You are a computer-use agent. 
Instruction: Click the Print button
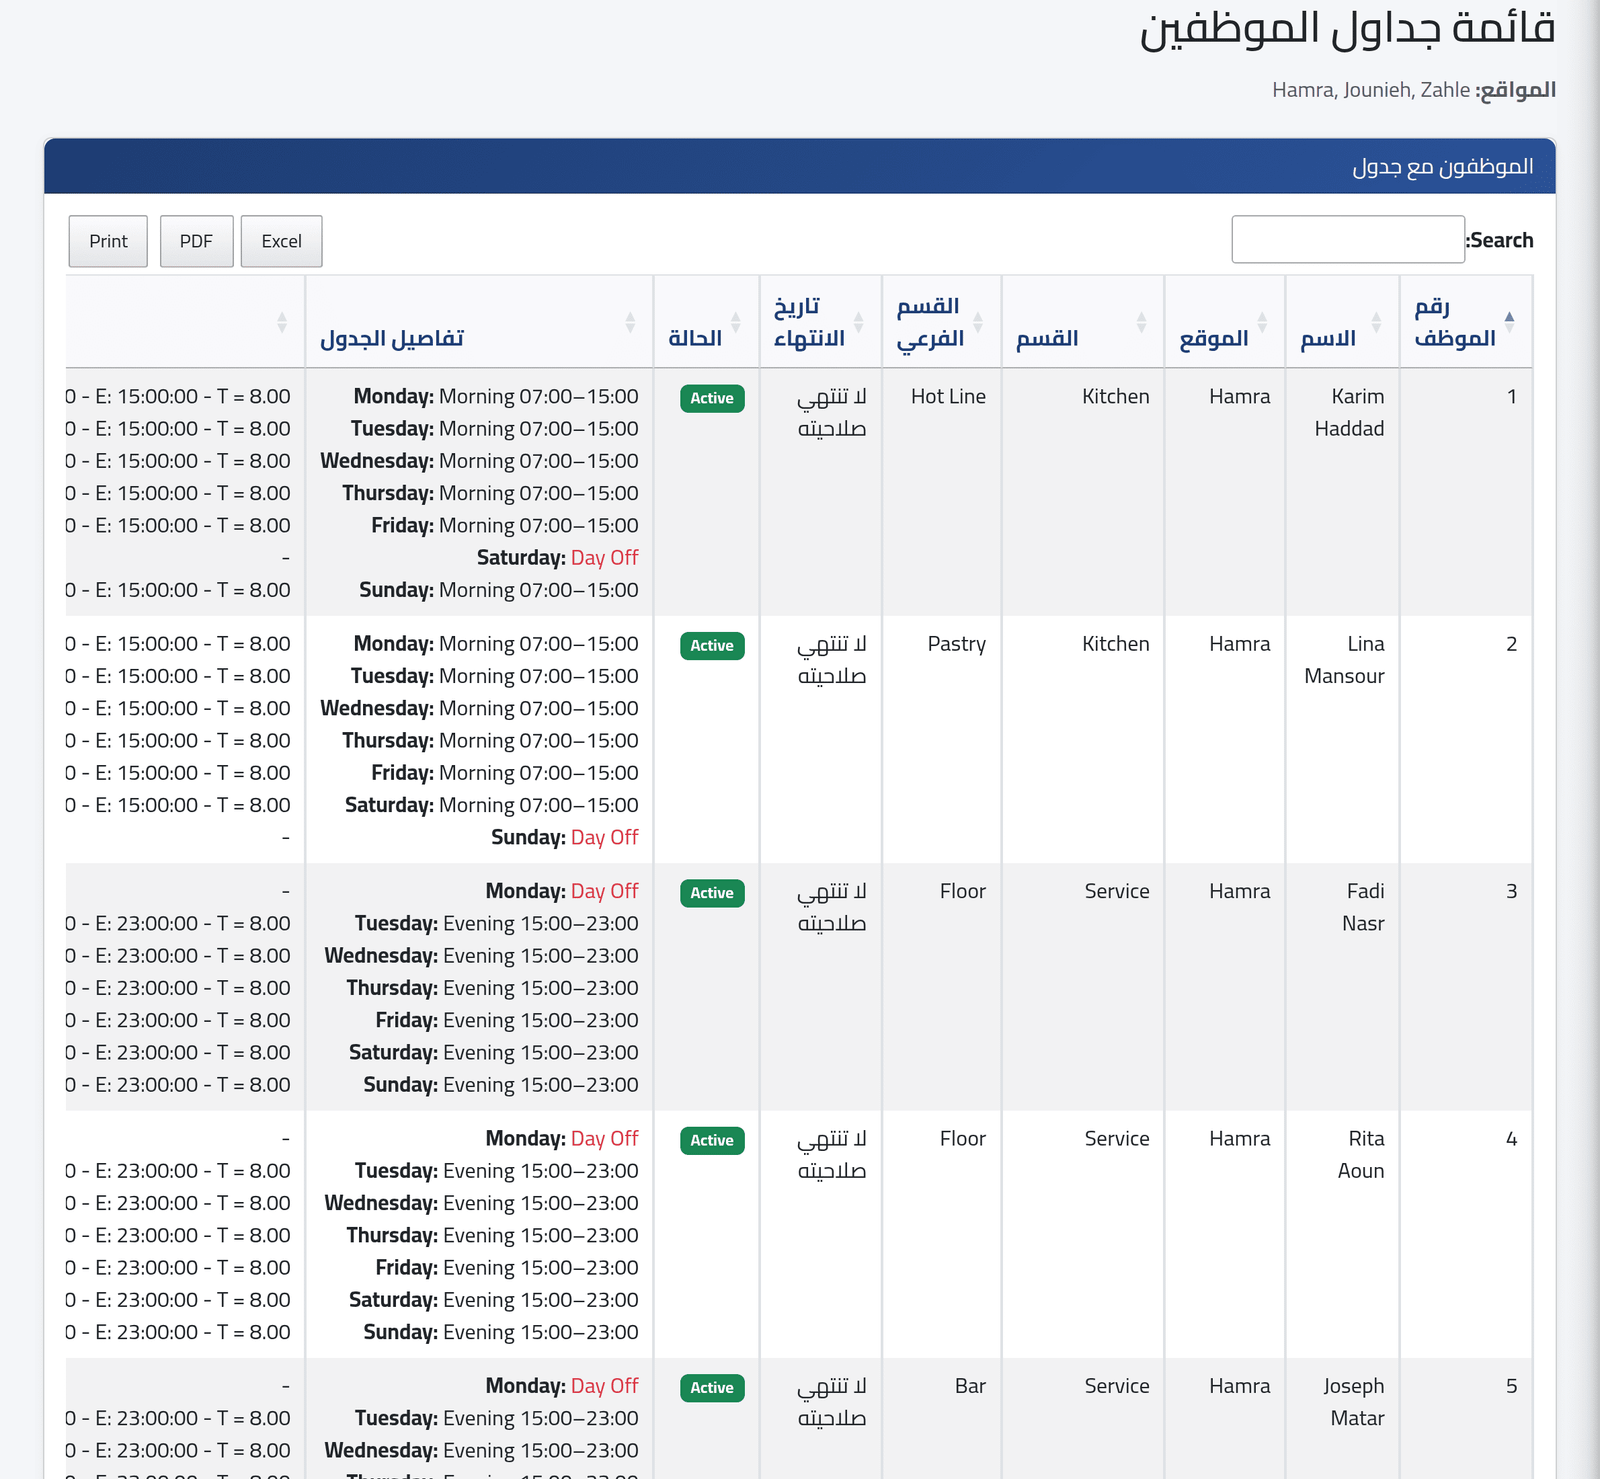(x=108, y=241)
